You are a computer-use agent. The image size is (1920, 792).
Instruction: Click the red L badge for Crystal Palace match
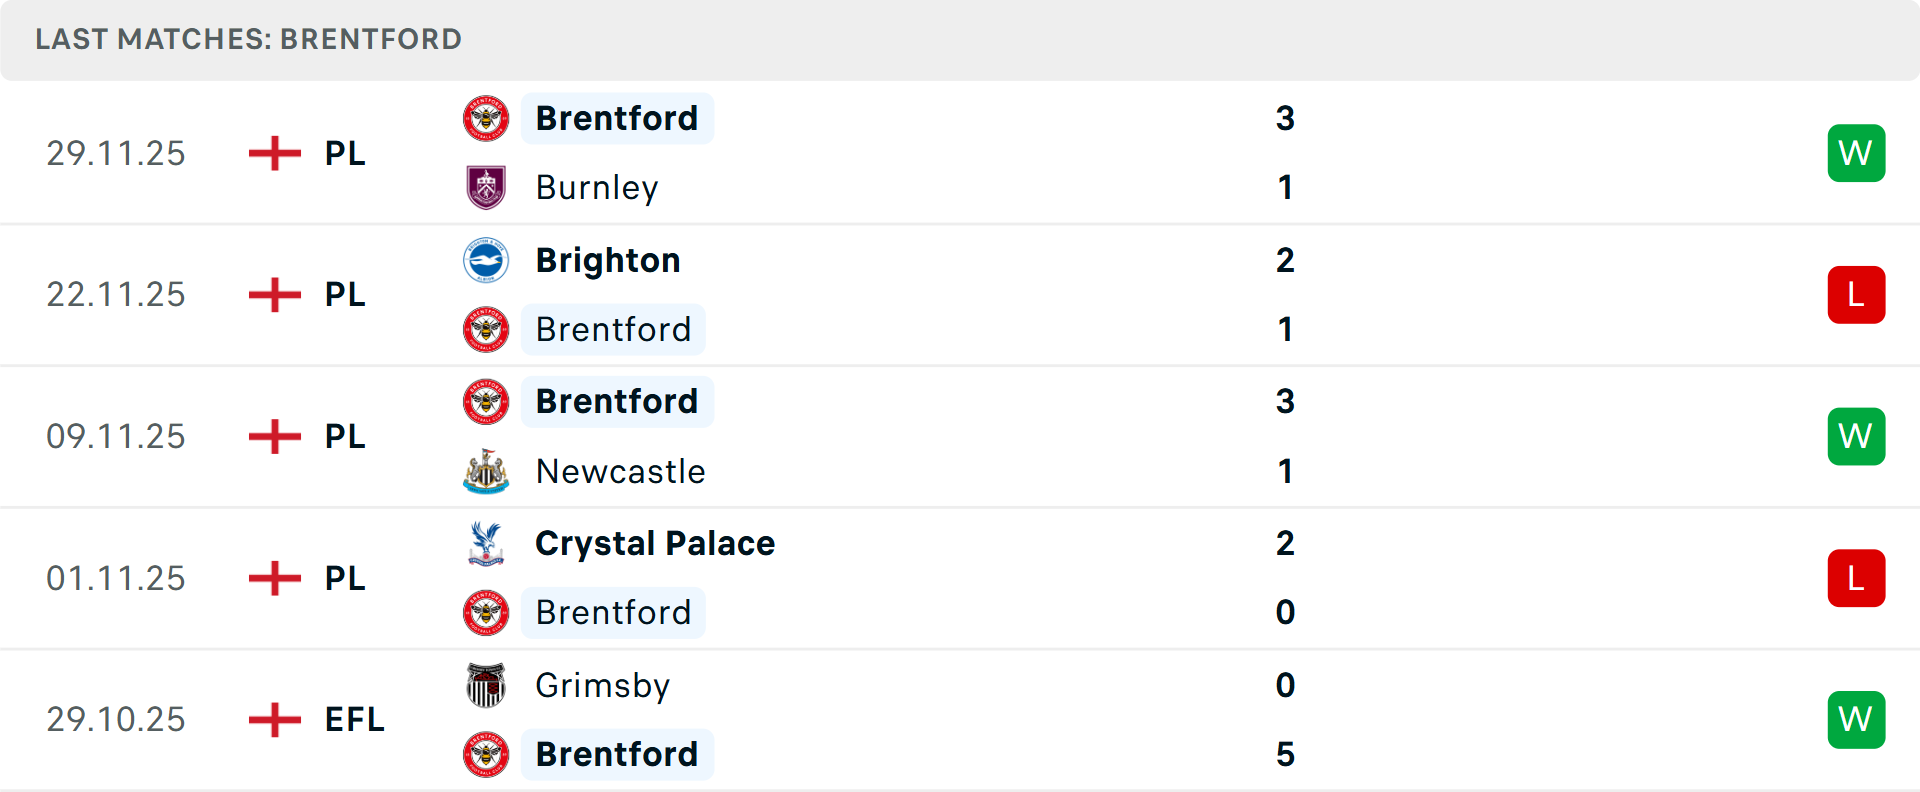point(1856,578)
